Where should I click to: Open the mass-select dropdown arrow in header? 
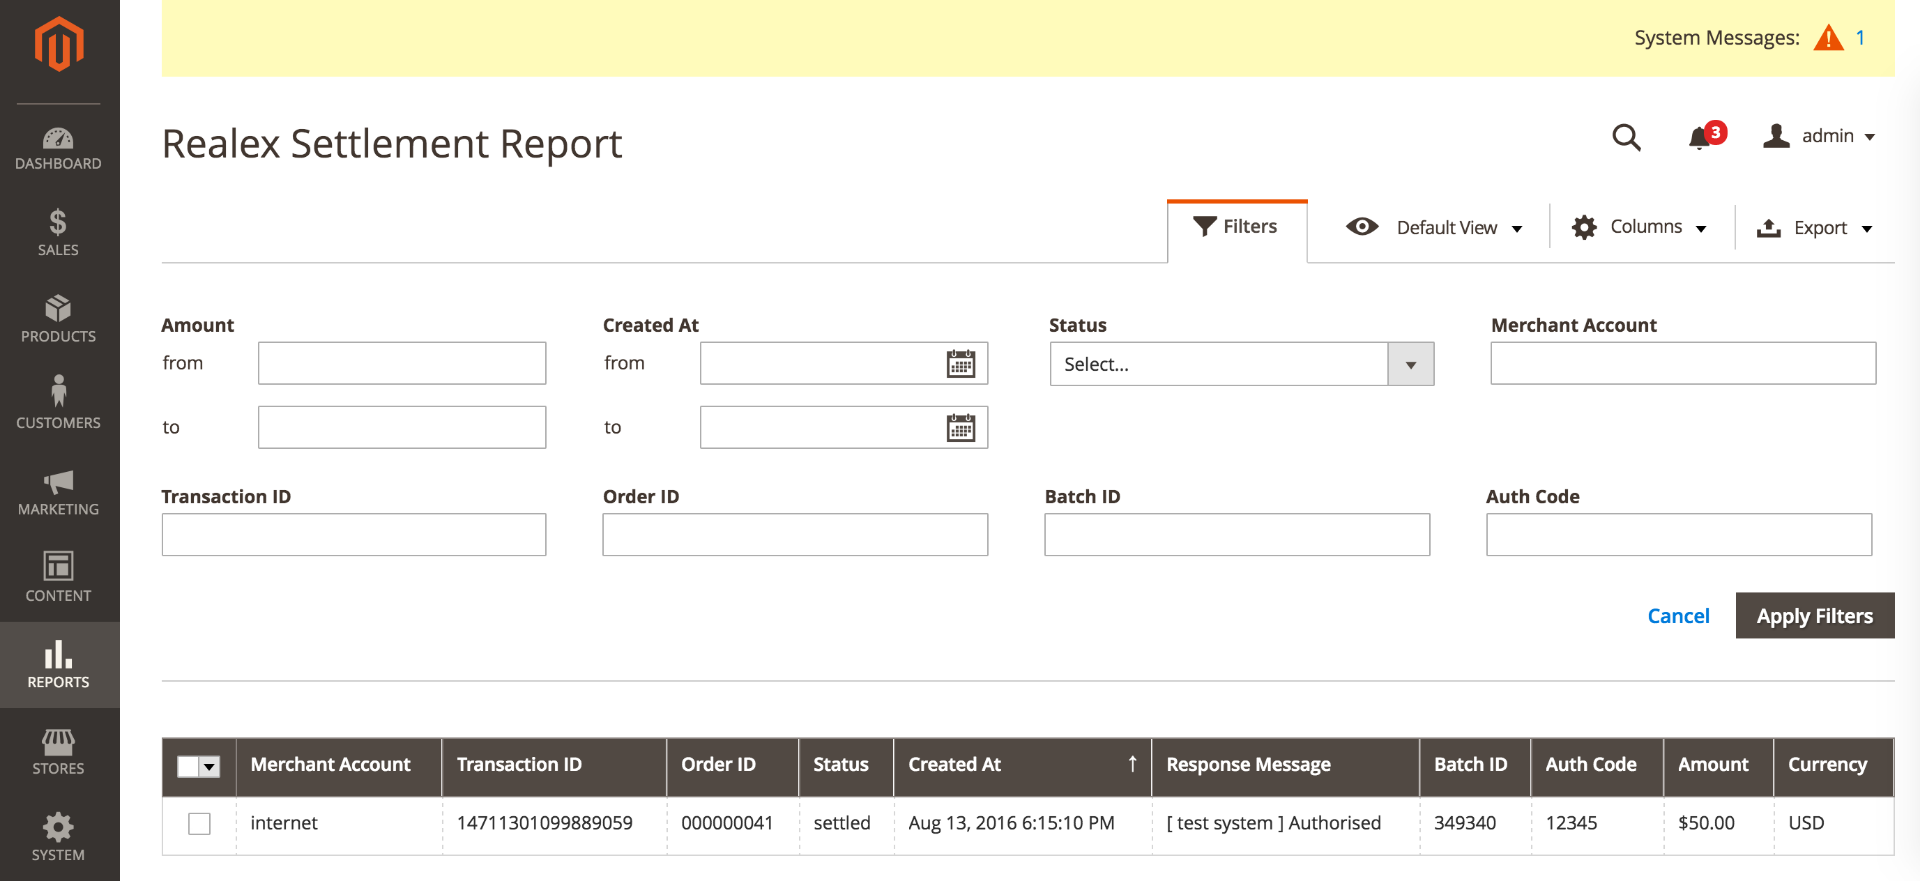[x=210, y=767]
